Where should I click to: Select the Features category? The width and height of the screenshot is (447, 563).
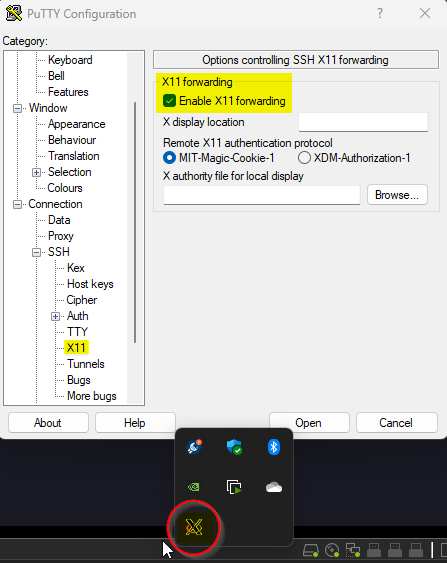pos(68,92)
